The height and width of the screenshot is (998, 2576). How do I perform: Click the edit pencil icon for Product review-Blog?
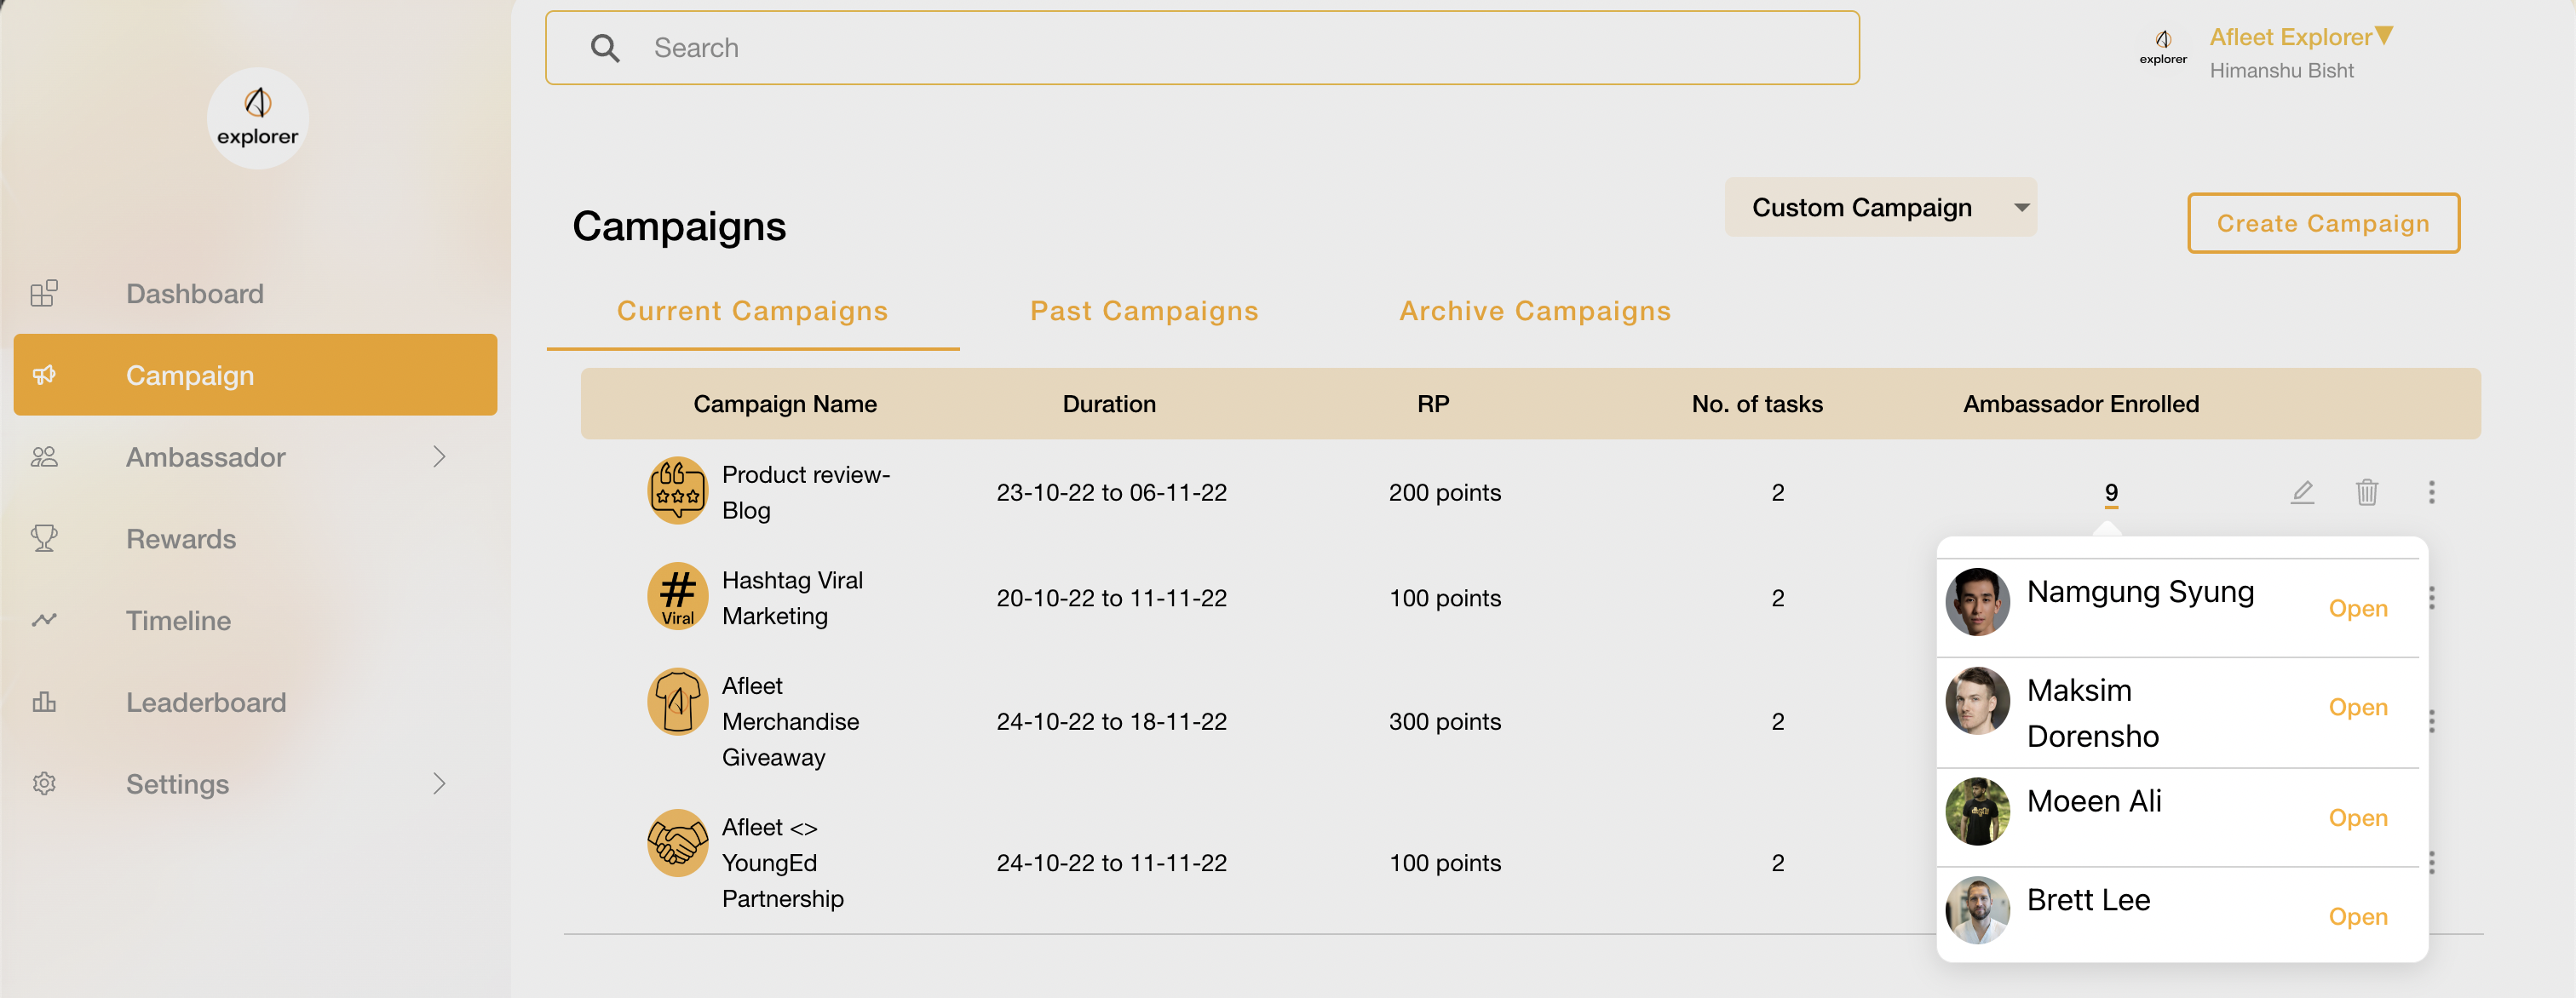tap(2302, 492)
